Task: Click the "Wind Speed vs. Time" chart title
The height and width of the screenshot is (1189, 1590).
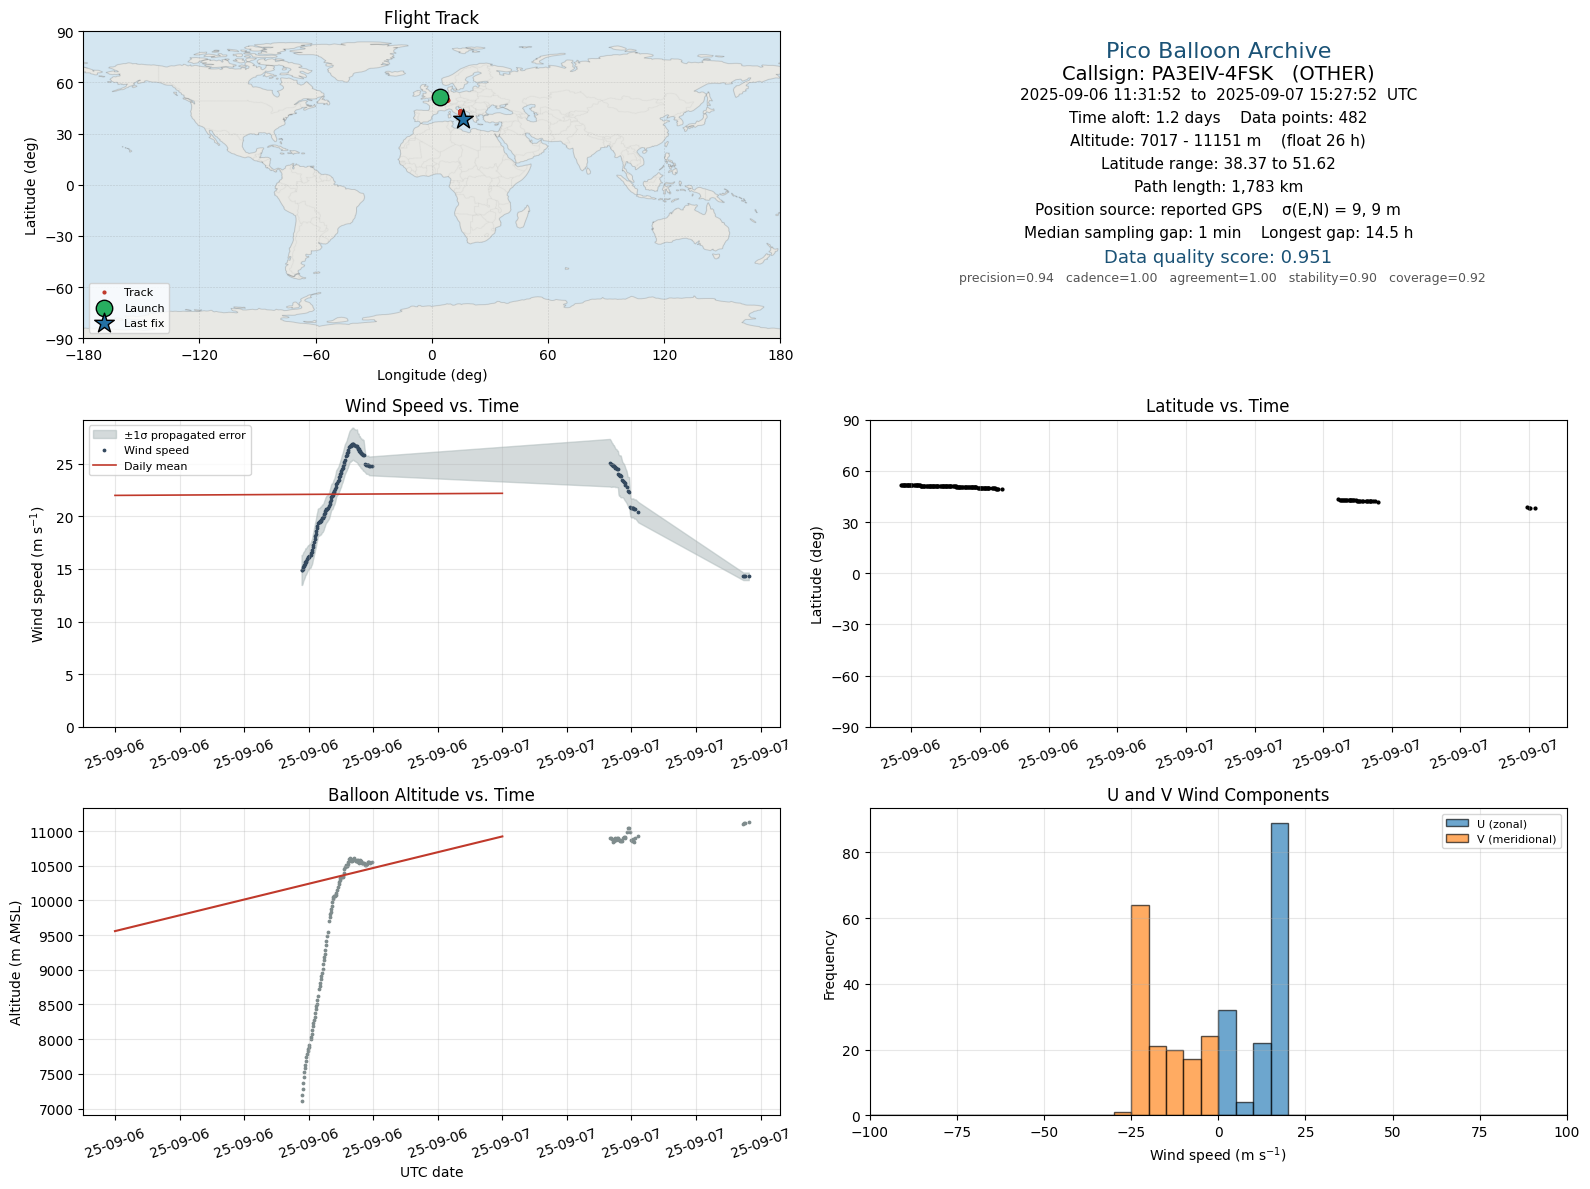Action: (x=432, y=406)
